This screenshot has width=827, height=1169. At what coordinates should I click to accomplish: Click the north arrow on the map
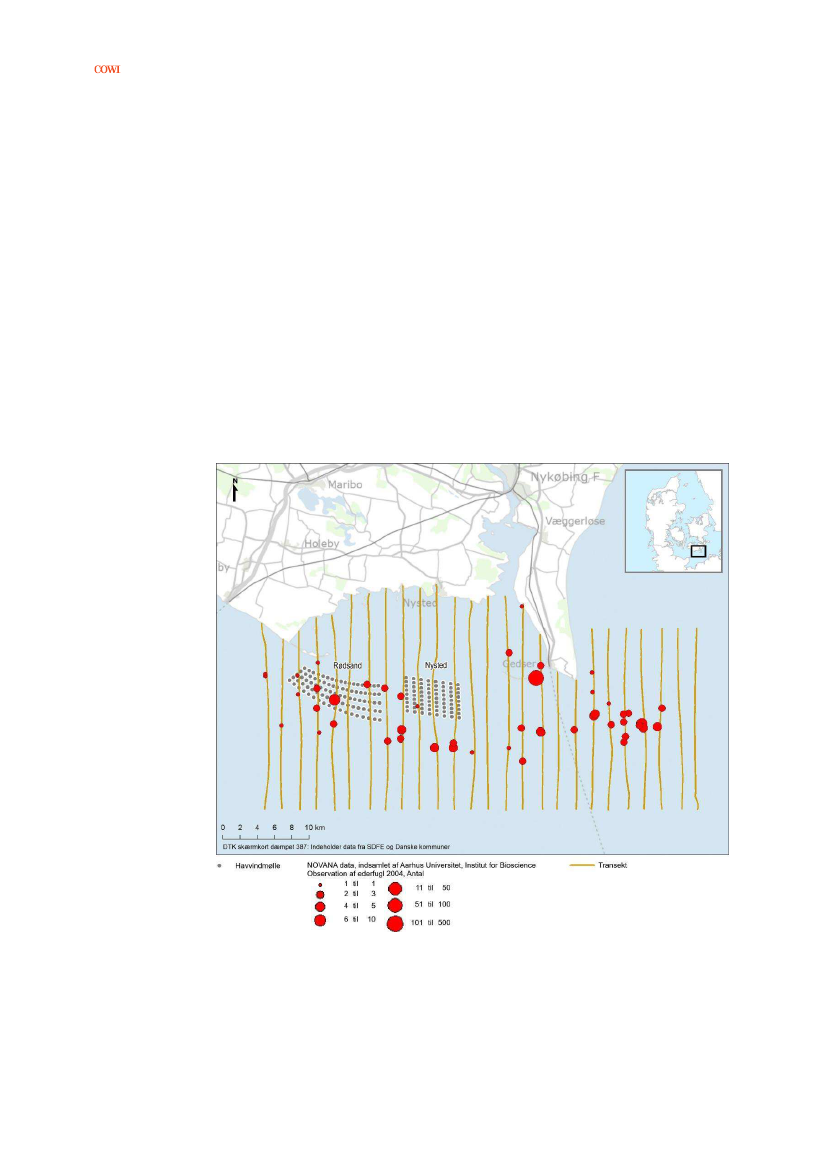point(234,488)
